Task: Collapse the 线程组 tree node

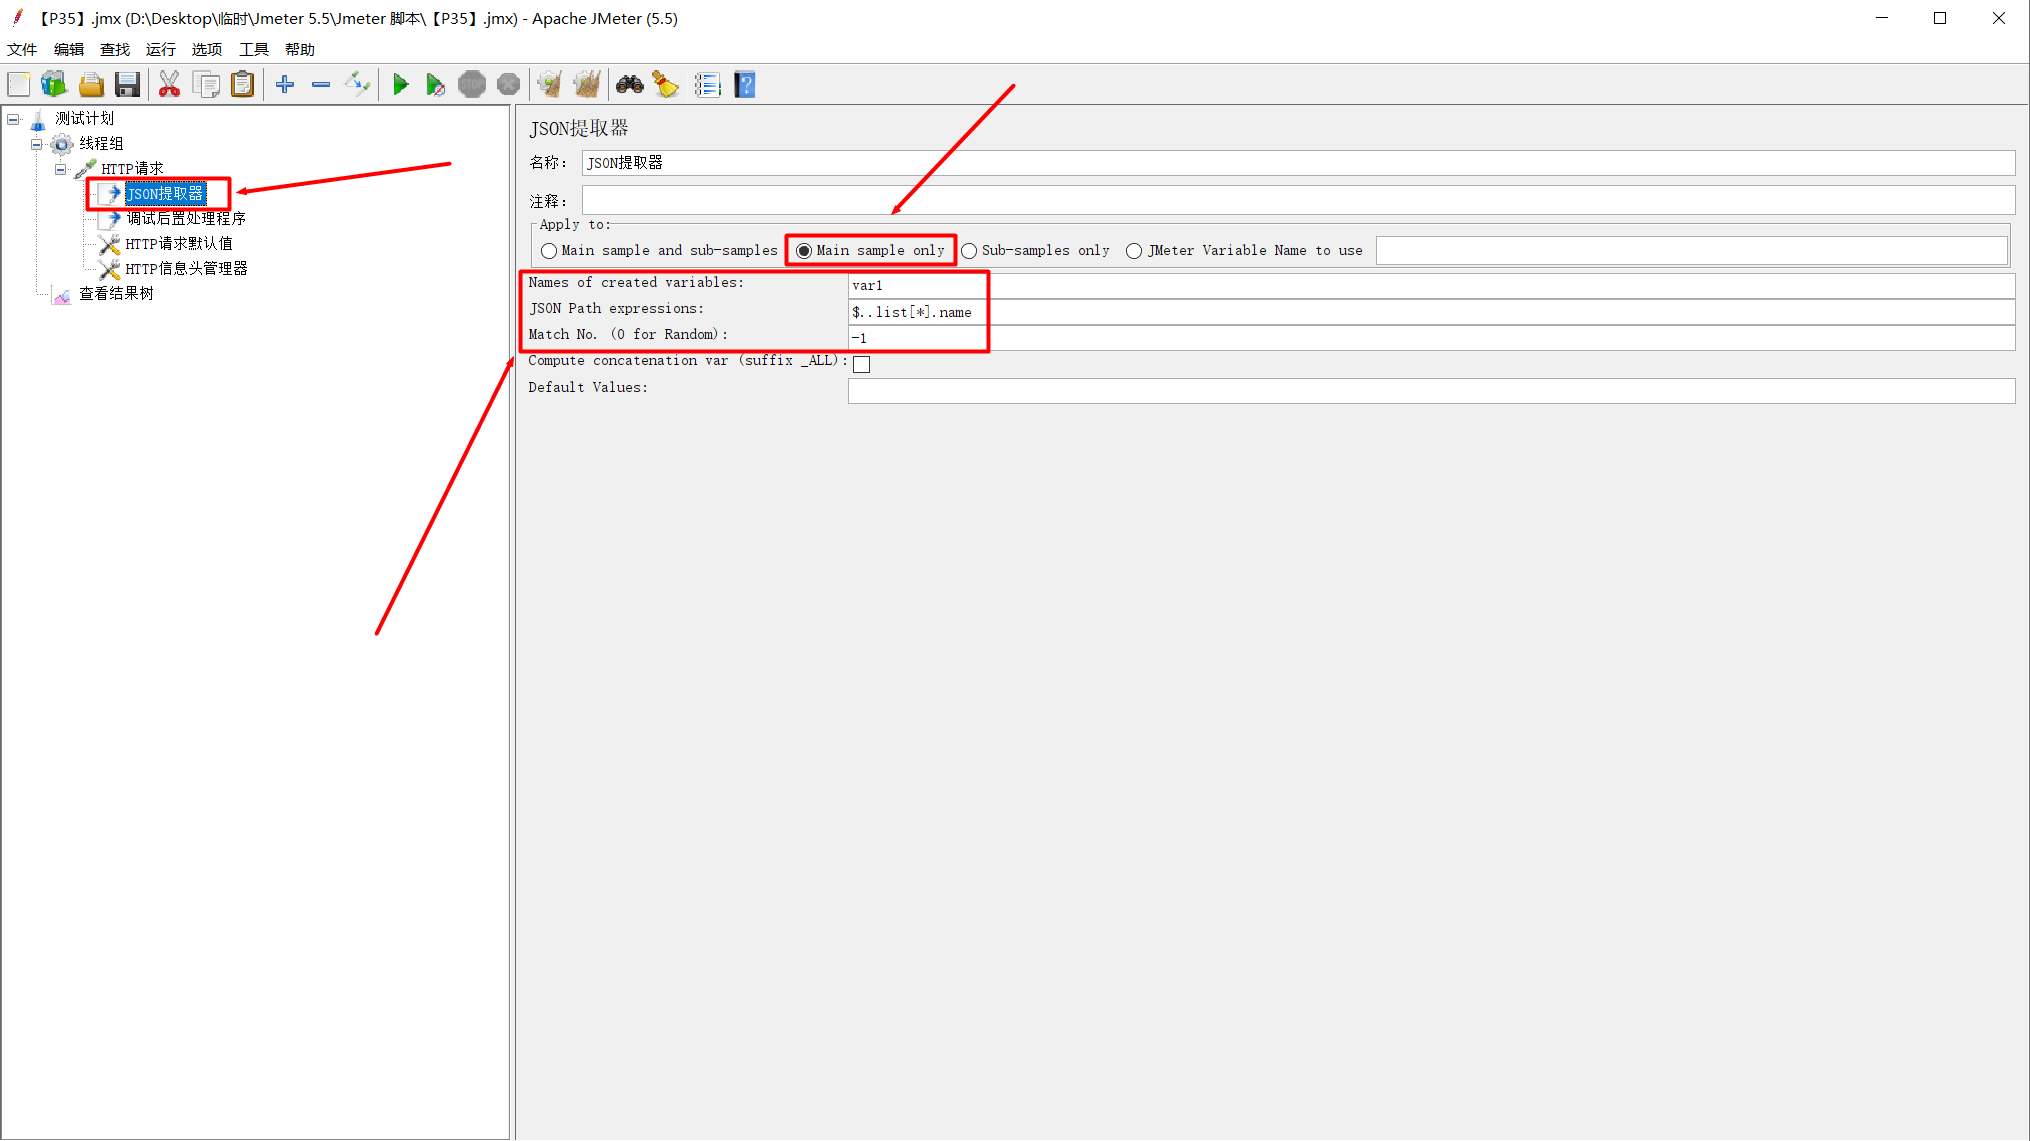Action: [37, 144]
